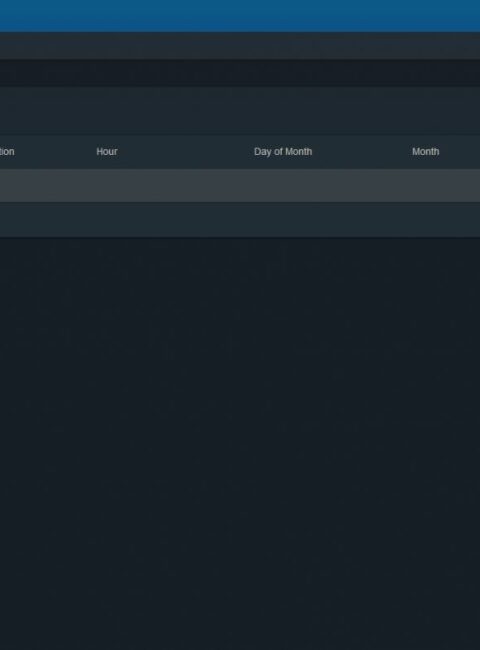
Task: Click the Month column header
Action: [426, 152]
